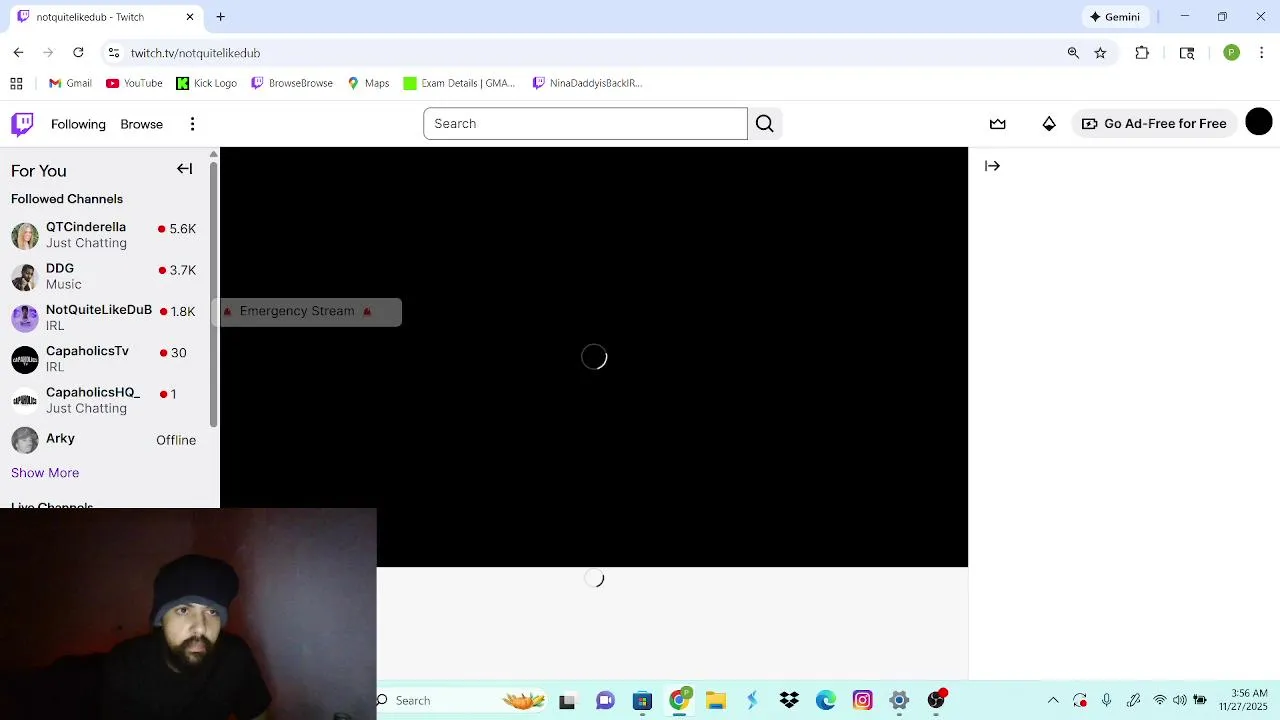
Task: Open a new browser tab
Action: click(220, 17)
